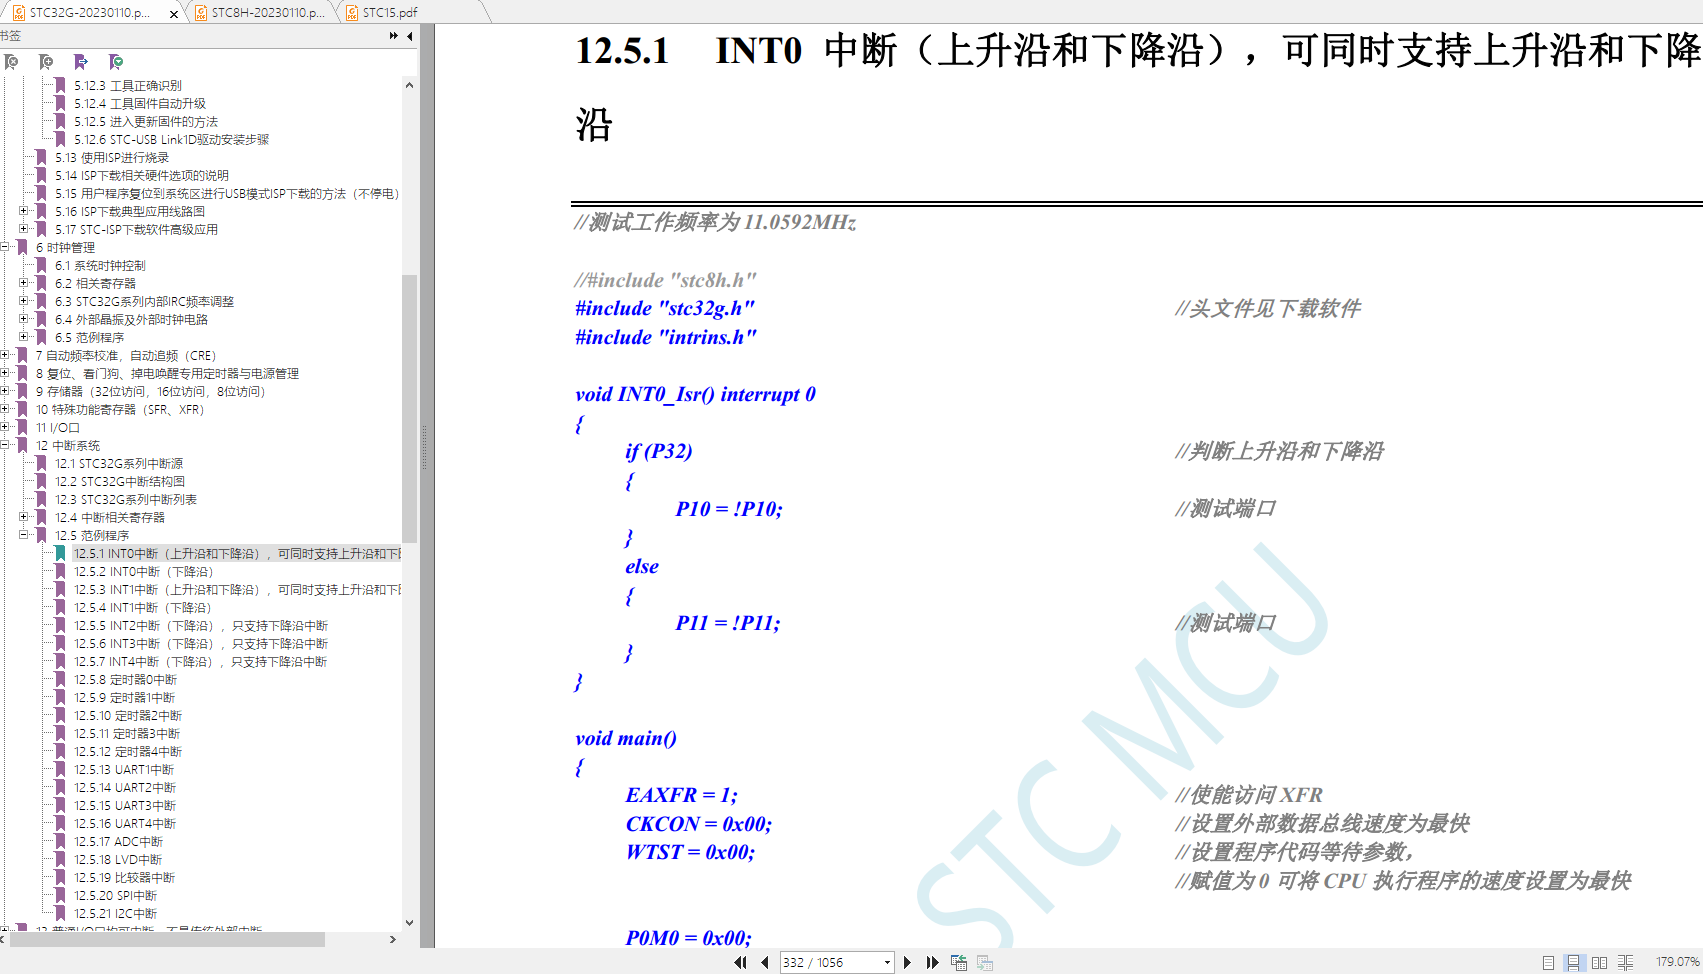This screenshot has height=974, width=1703.
Task: Select single page view layout
Action: tap(1548, 962)
